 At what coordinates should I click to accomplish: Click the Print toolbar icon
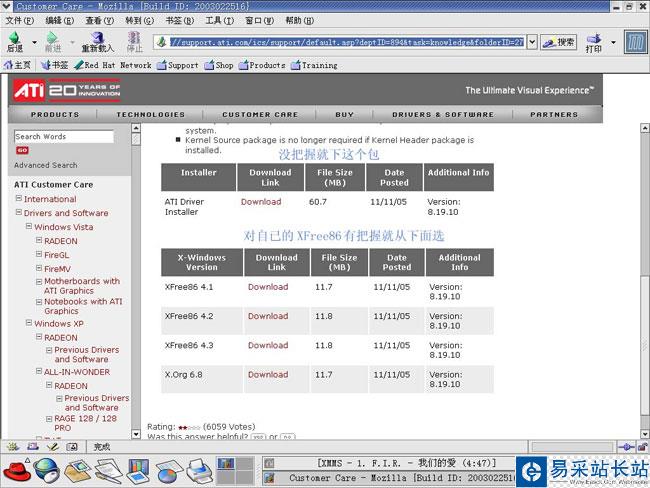point(594,39)
